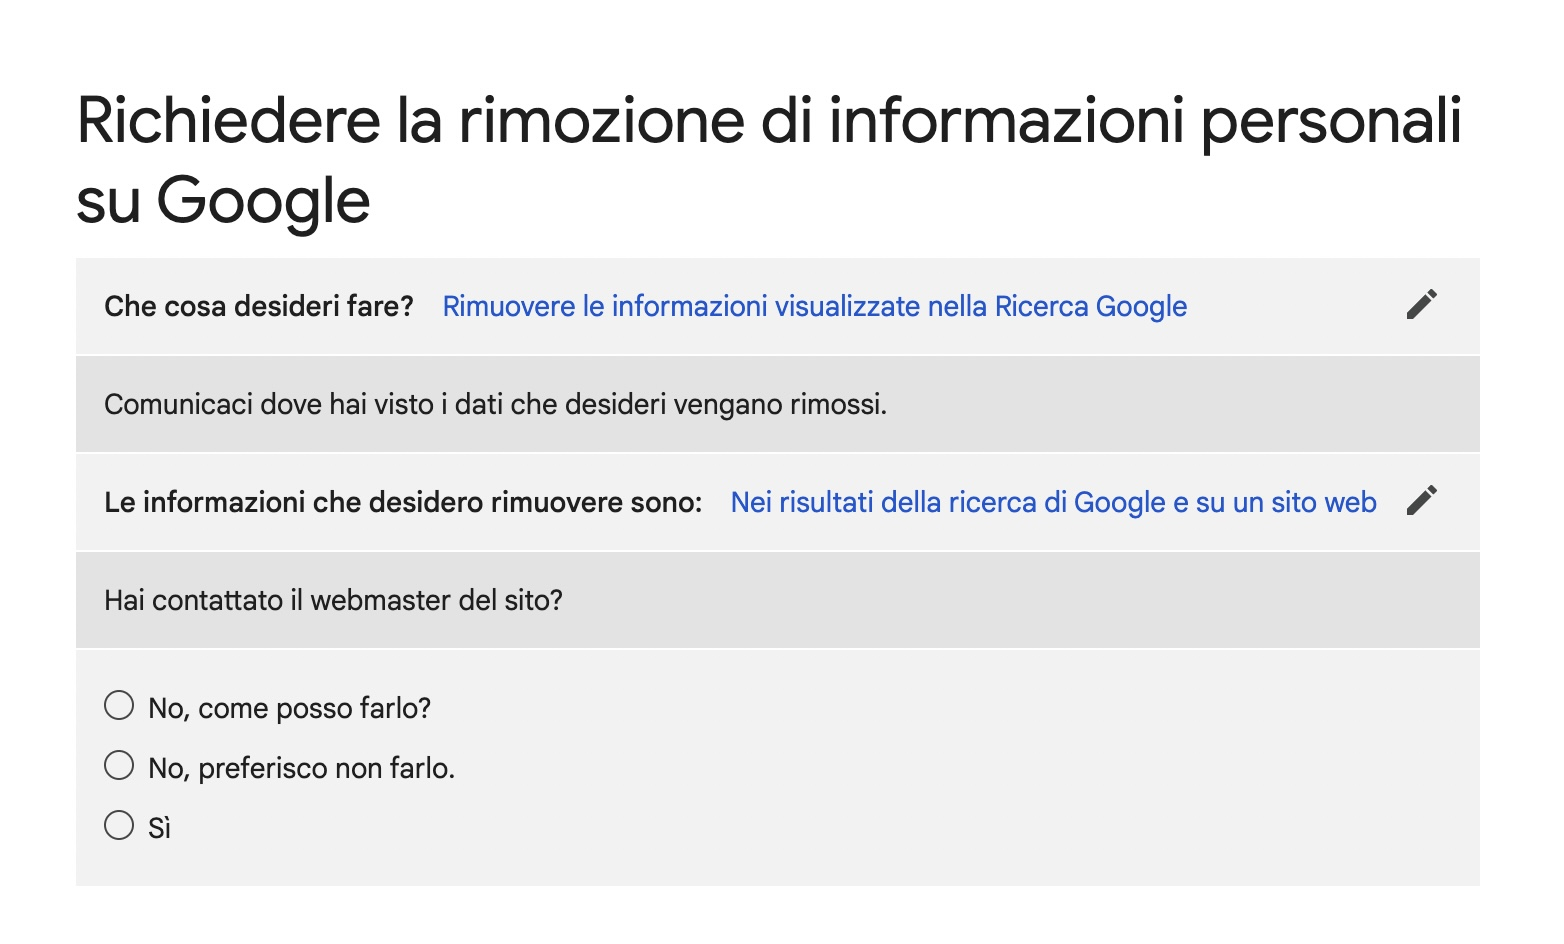Viewport: 1564px width, 944px height.
Task: Click the unselected circle next to 'No, preferisco non farlo.'
Action: click(x=119, y=766)
